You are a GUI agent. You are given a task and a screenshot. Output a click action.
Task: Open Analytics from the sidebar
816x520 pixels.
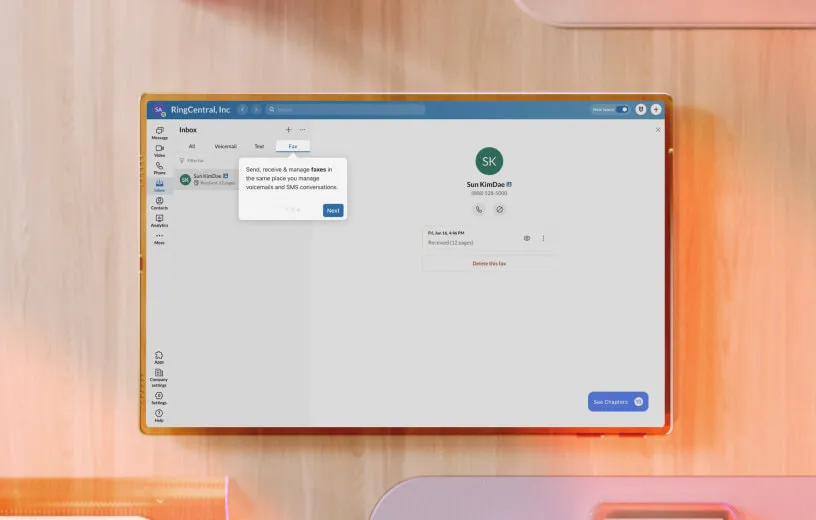pyautogui.click(x=159, y=221)
